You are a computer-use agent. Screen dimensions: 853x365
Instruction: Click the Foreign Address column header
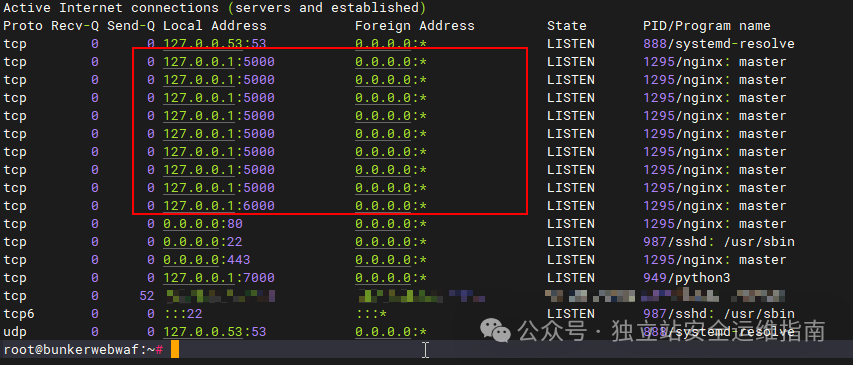click(x=415, y=26)
